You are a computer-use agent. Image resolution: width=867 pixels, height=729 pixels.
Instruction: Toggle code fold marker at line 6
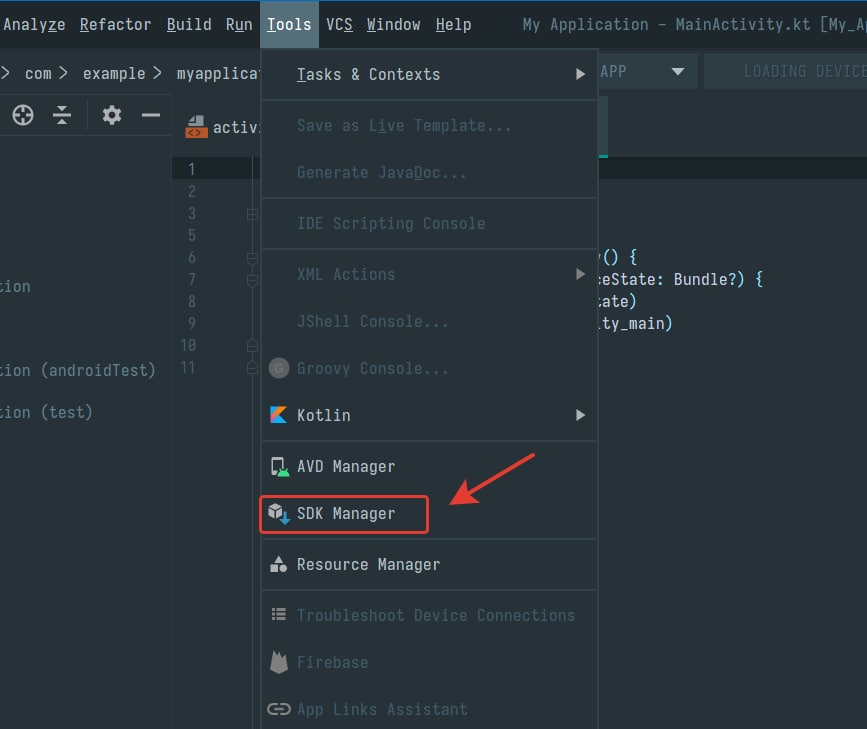coord(252,258)
